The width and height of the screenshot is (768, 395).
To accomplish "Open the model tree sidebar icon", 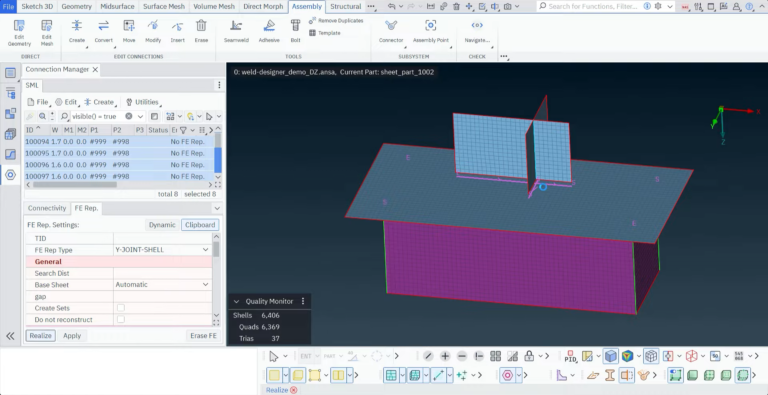I will [x=10, y=93].
